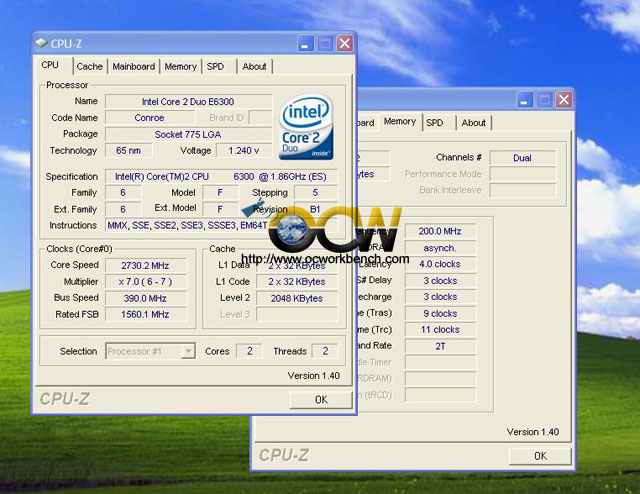640x494 pixels.
Task: Click the Multiplier value 'x 7.0 ( 6 - 7 )'
Action: [146, 282]
